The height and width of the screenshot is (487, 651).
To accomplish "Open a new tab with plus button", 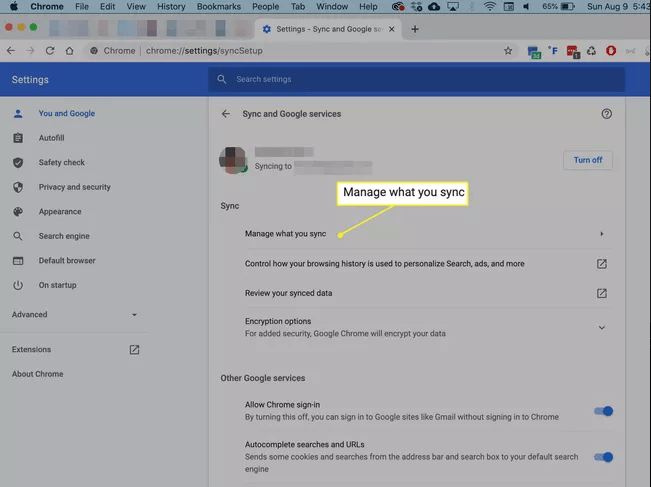I will tap(414, 29).
